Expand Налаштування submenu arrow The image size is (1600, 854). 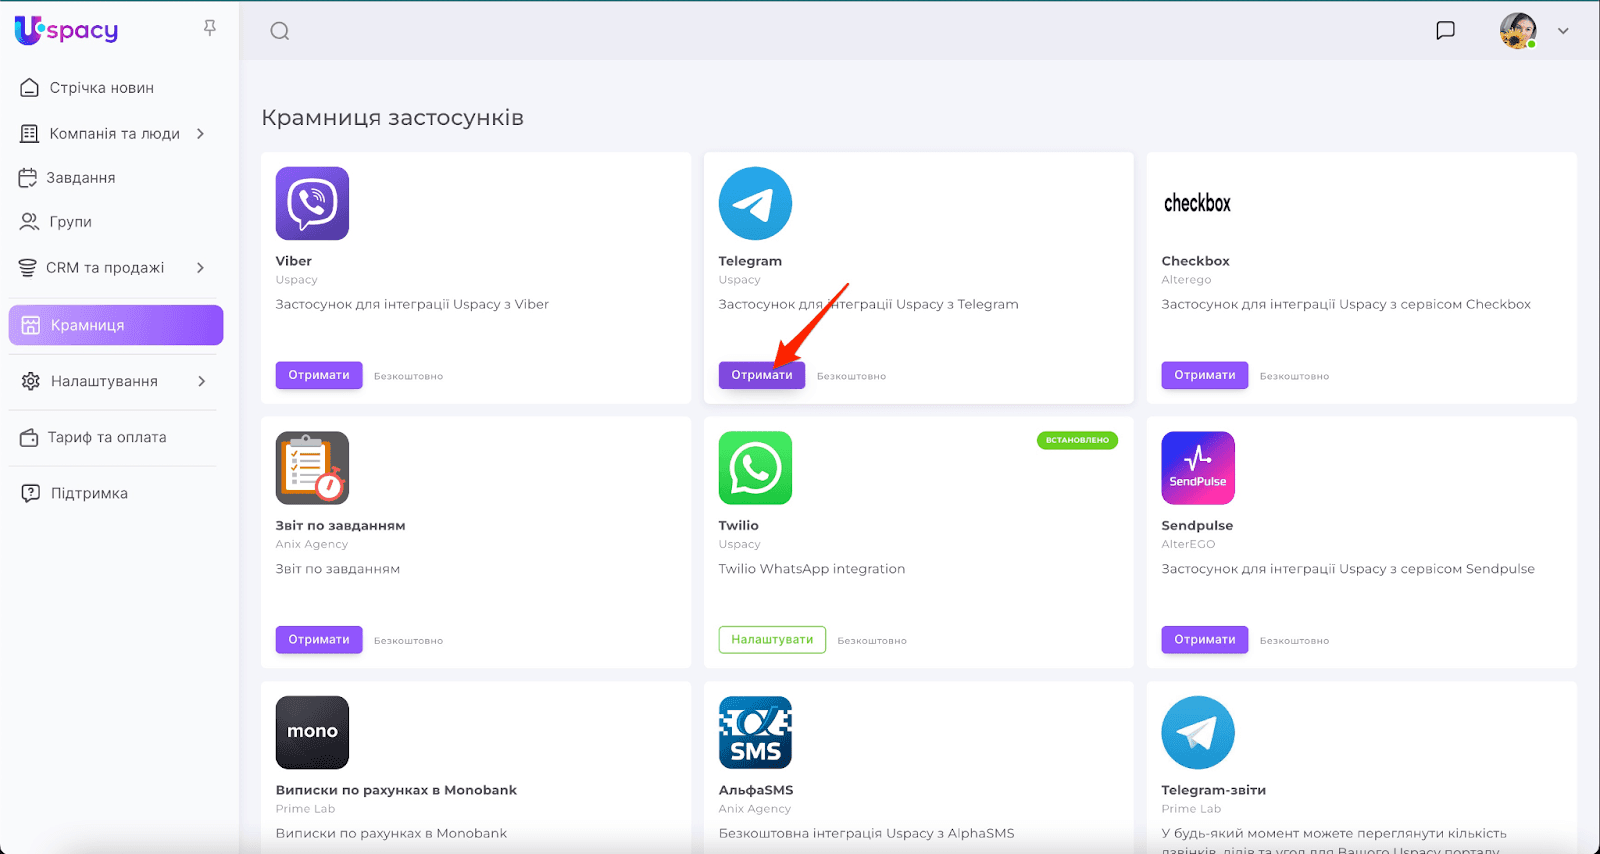(x=202, y=381)
